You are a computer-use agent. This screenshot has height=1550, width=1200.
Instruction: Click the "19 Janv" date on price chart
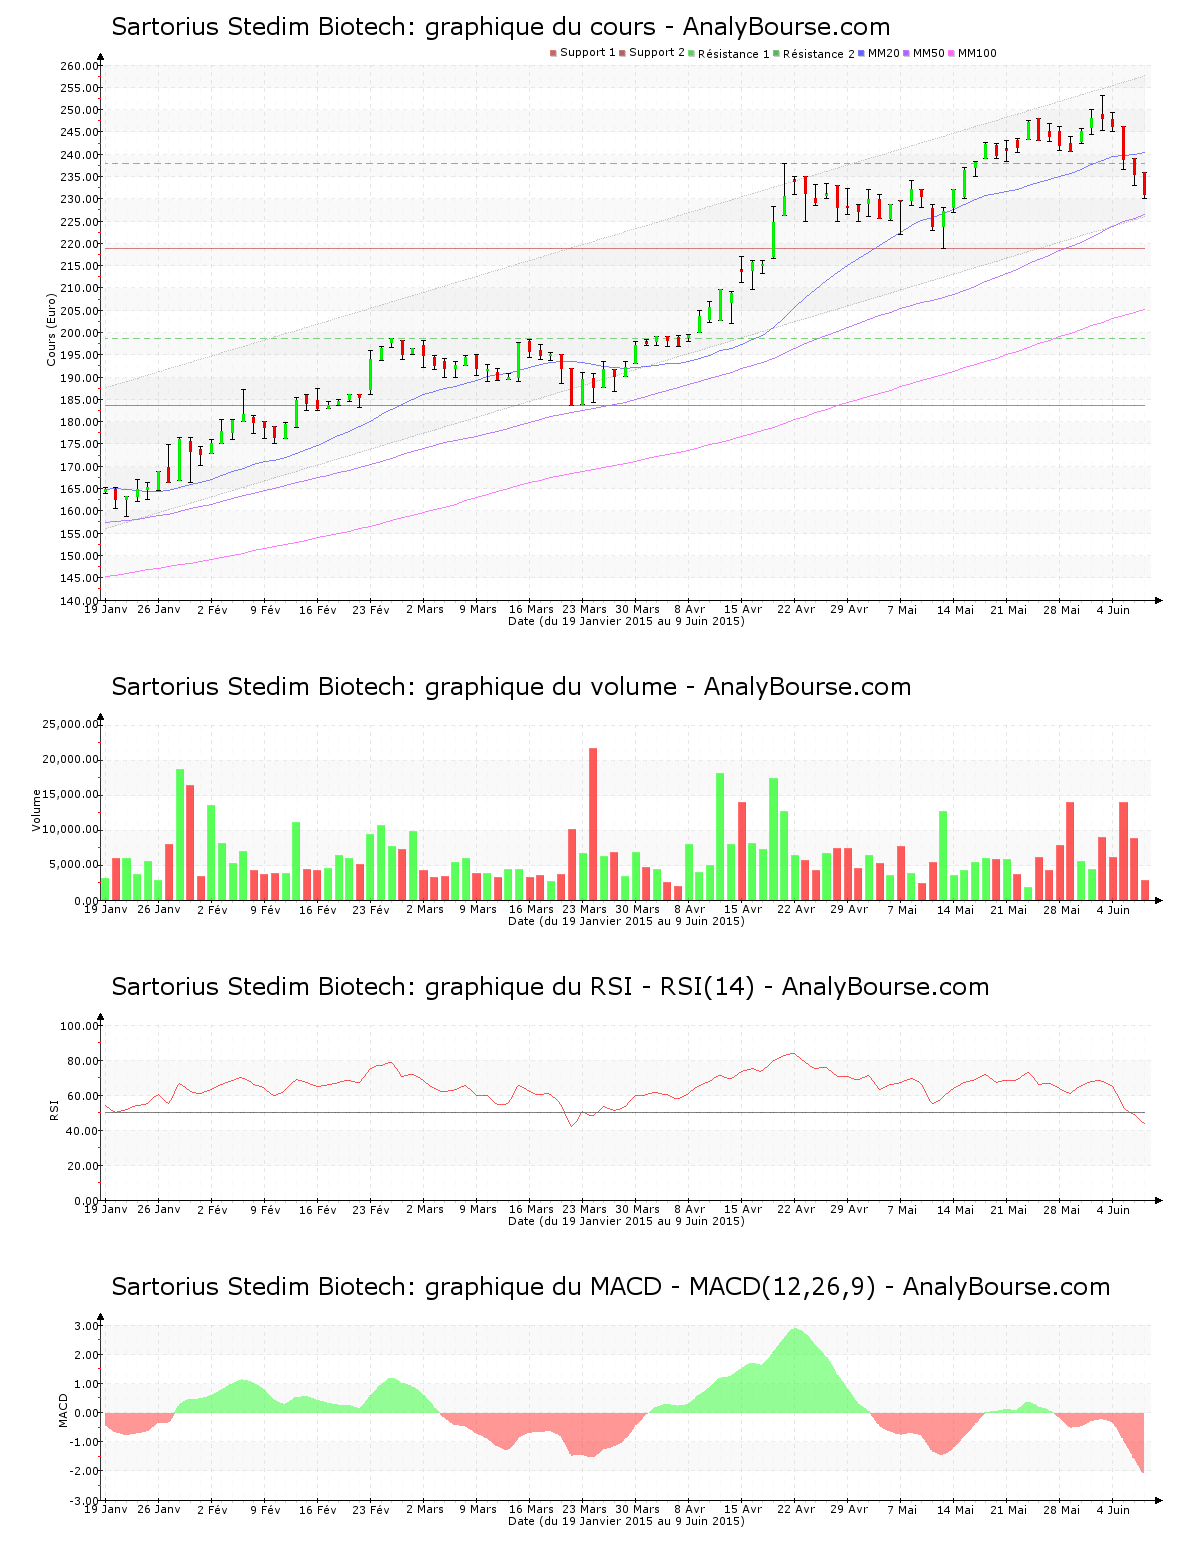point(105,609)
